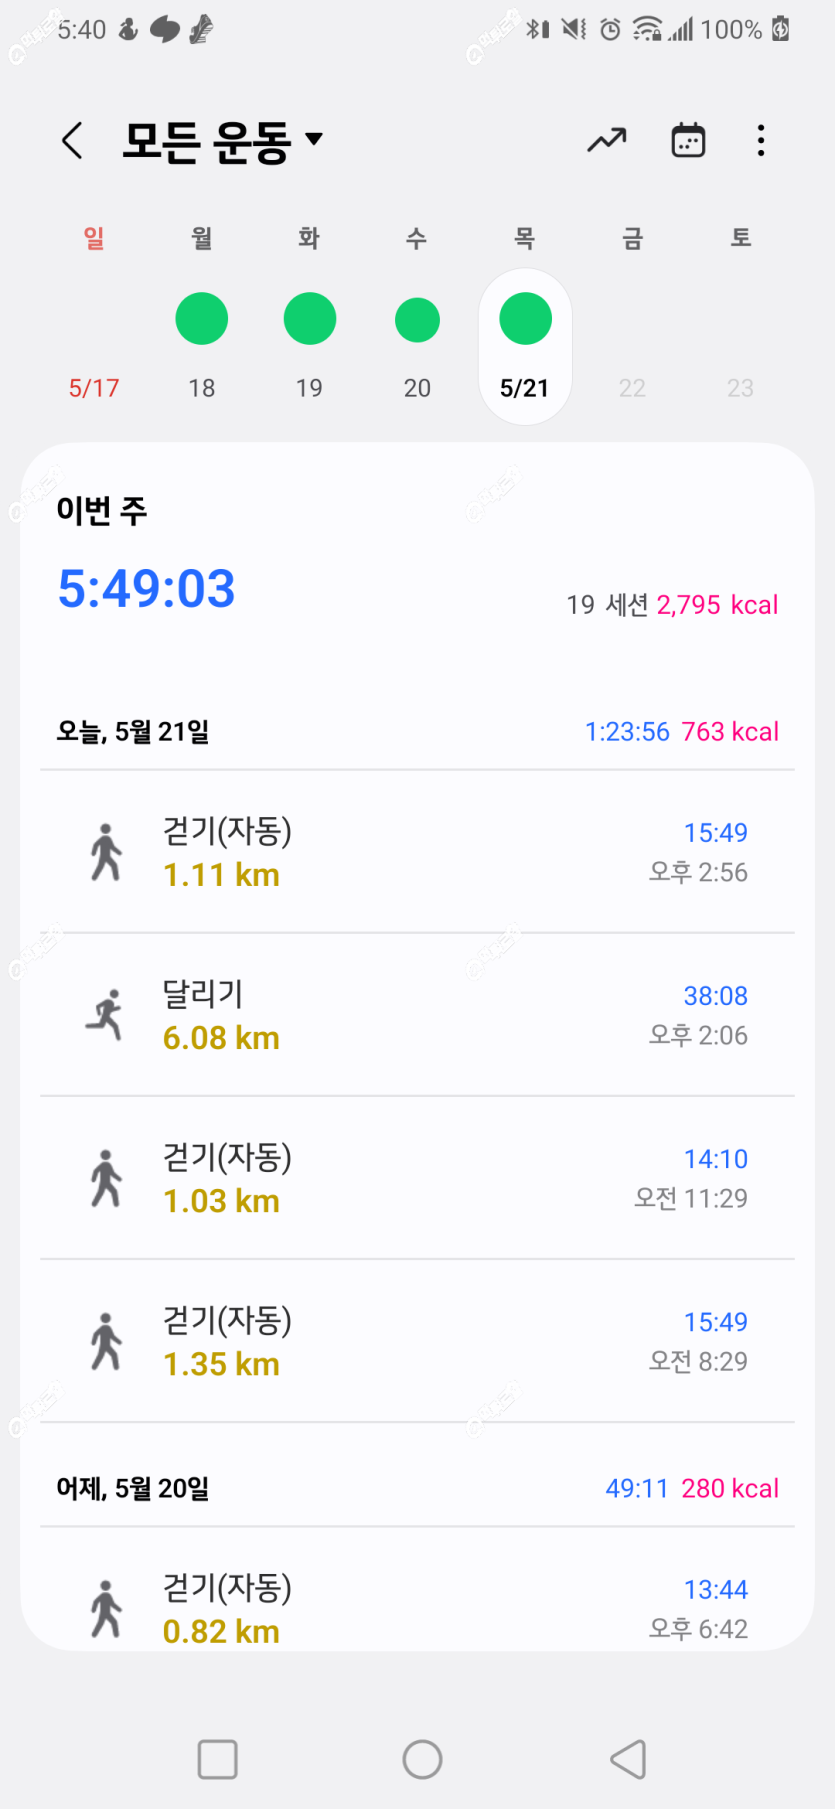
Task: Tap walking icon of 1.35 km session
Action: [105, 1341]
